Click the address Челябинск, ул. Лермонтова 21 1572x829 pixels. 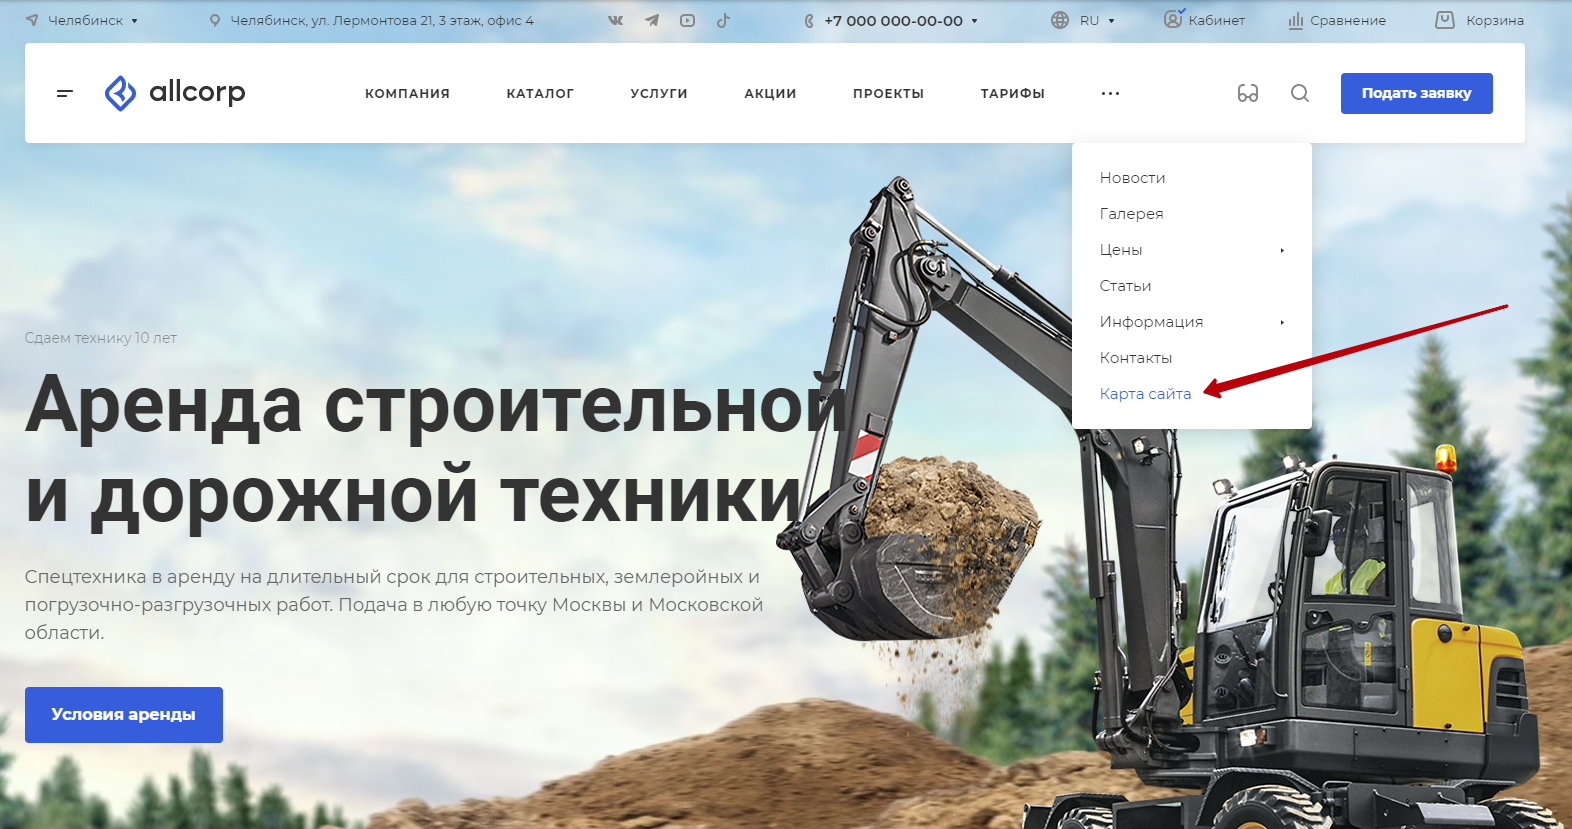coord(382,20)
